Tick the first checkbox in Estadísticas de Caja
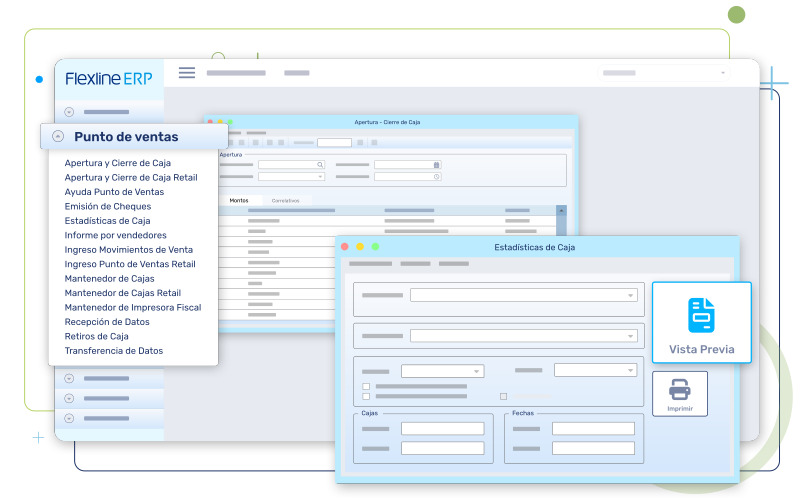This screenshot has height=500, width=800. click(366, 386)
